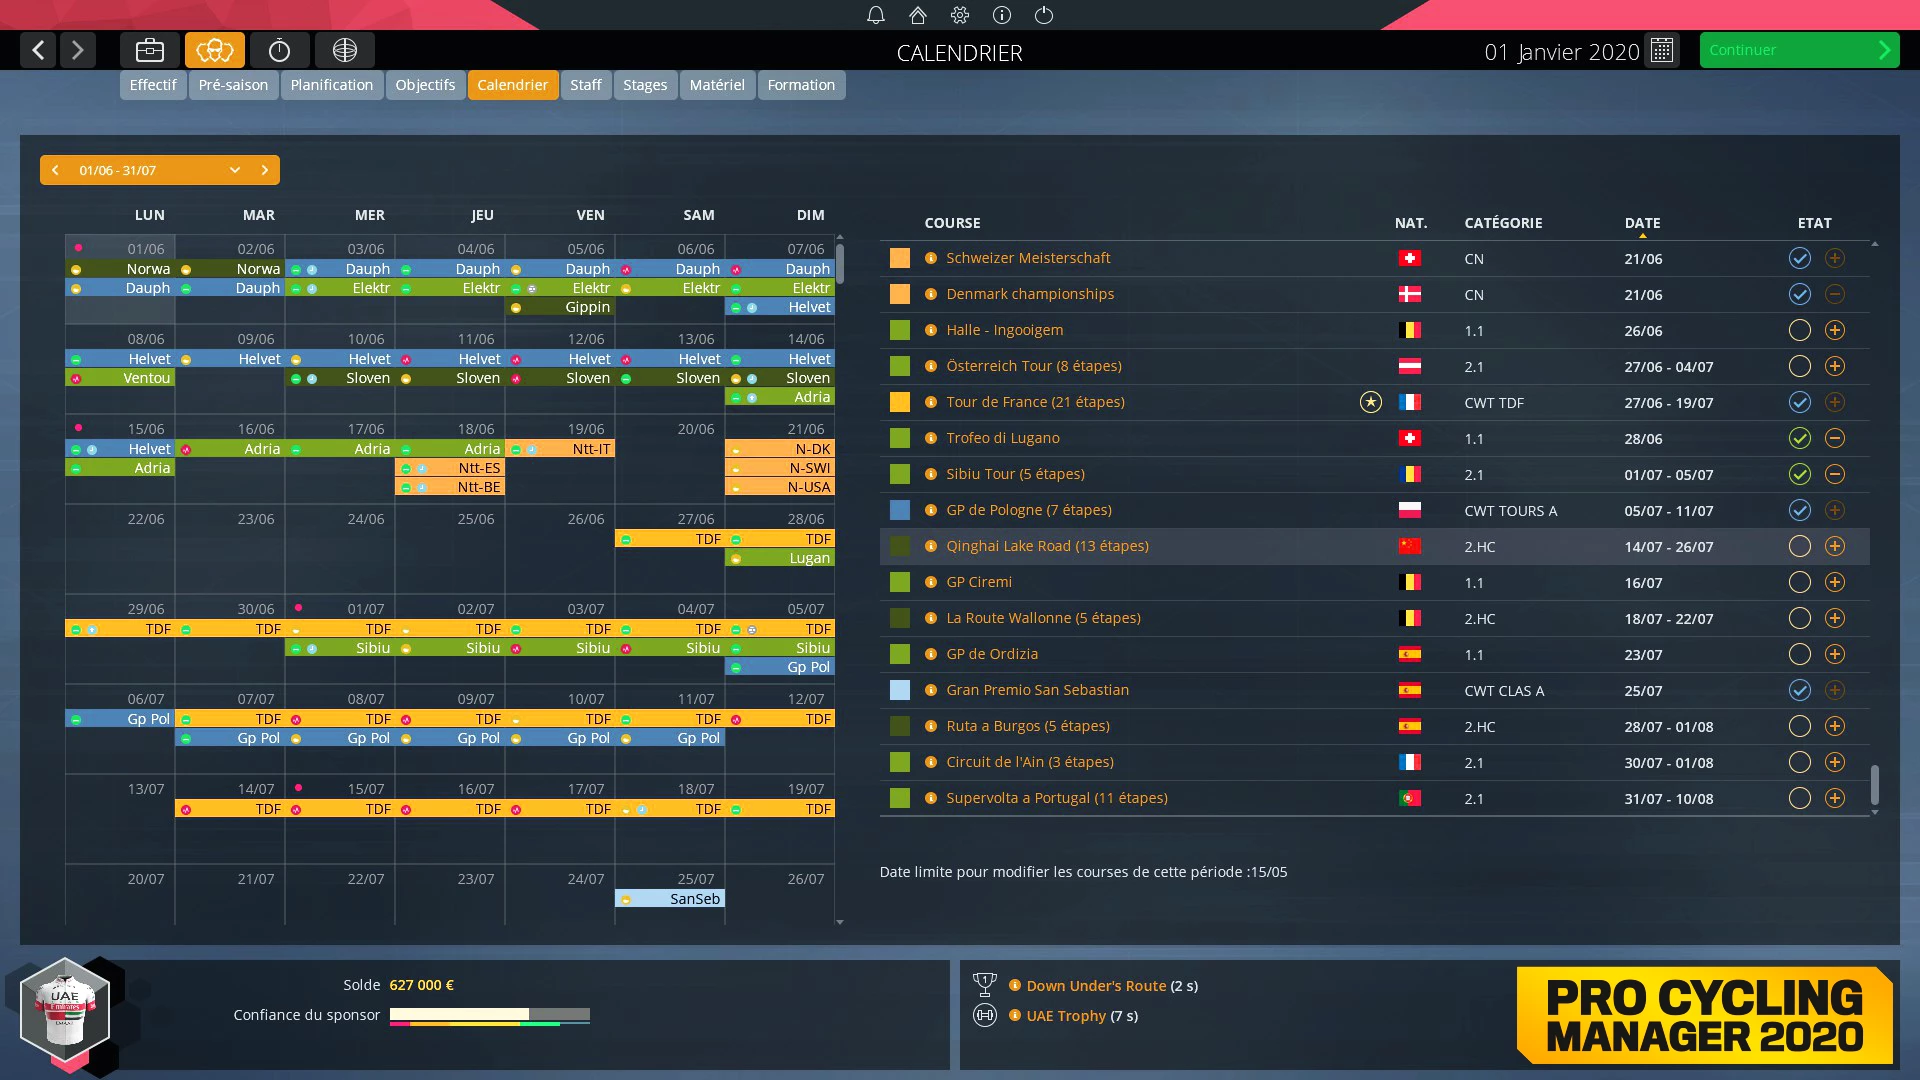Toggle La Route Wallonne state circle
This screenshot has height=1080, width=1920.
(x=1800, y=618)
